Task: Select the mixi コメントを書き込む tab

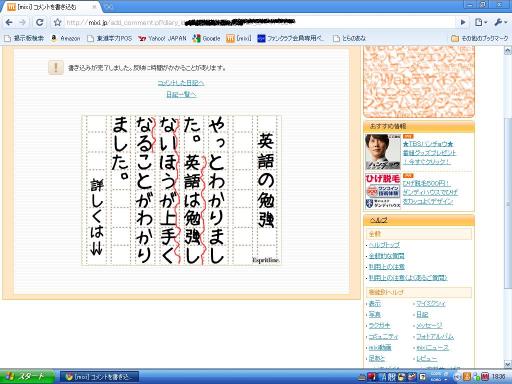Action: (x=52, y=7)
